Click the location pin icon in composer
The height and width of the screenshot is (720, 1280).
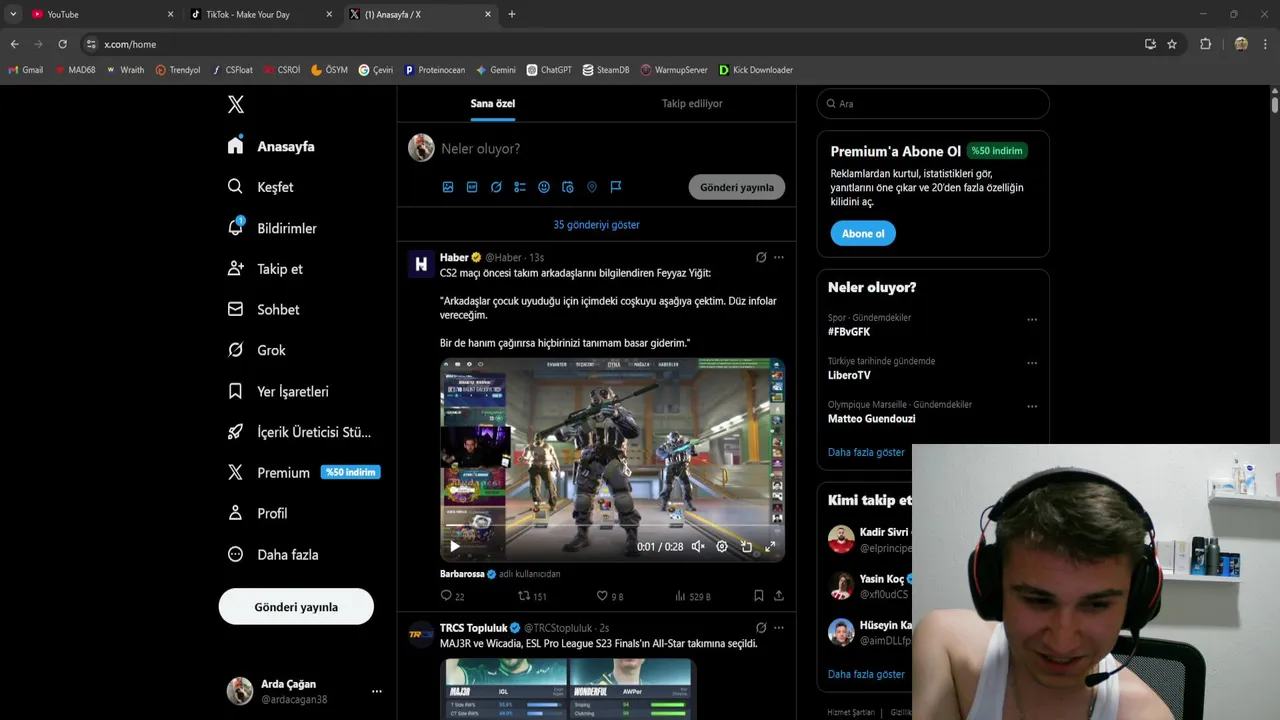pyautogui.click(x=592, y=187)
